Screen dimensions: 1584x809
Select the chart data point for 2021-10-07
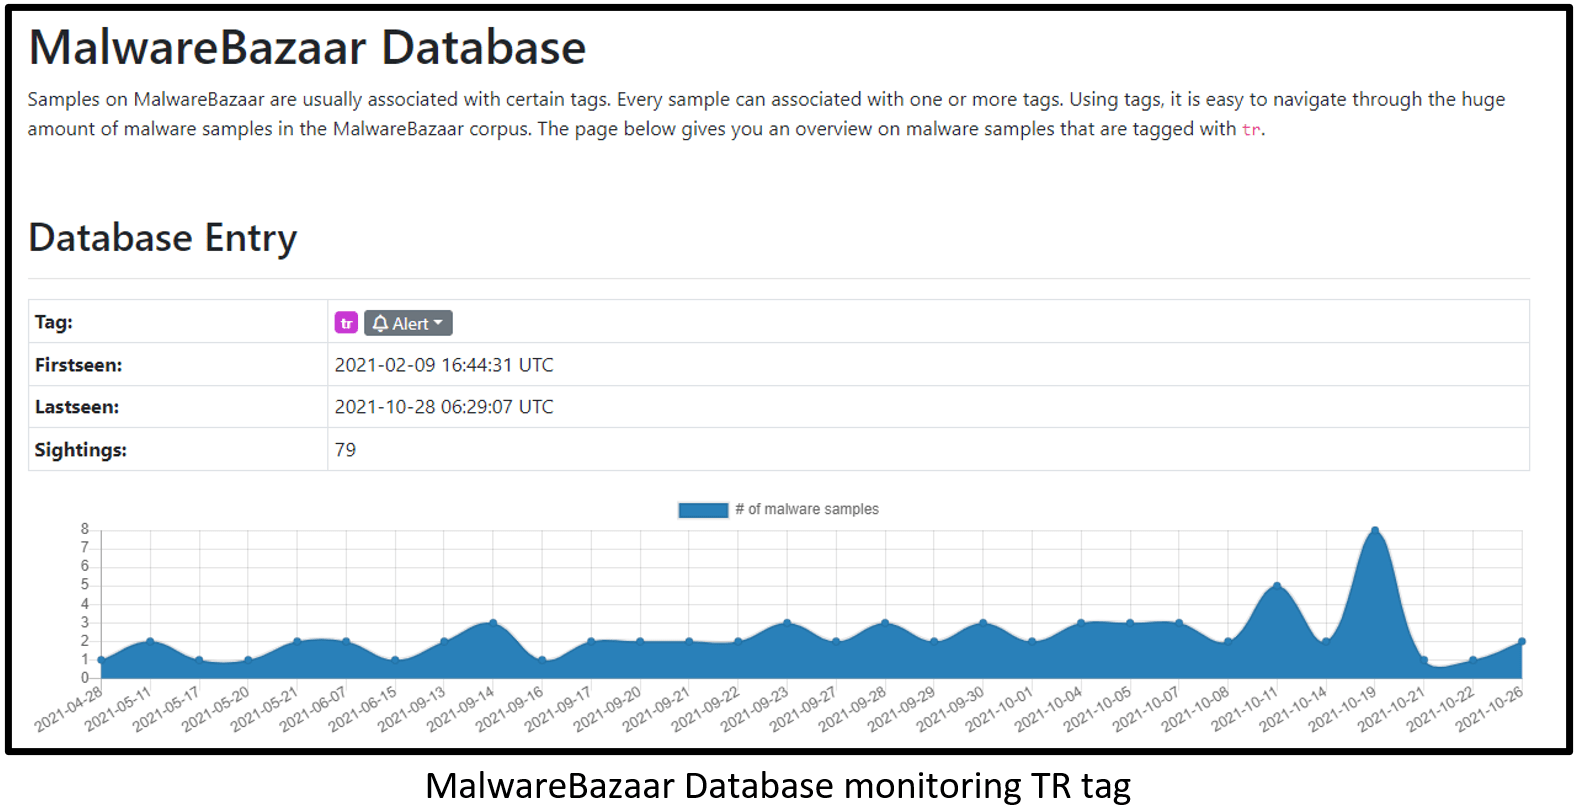1179,623
